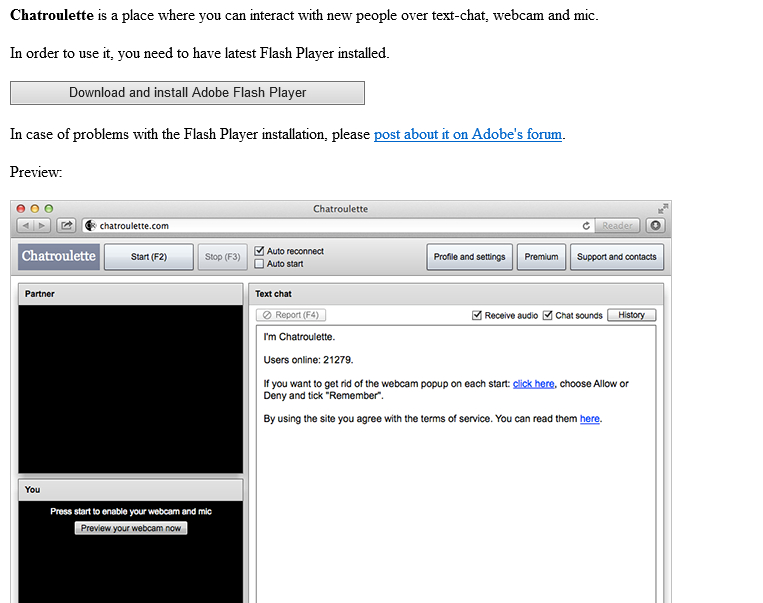Click the Reader button in address bar
Image resolution: width=763 pixels, height=603 pixels.
pos(617,226)
